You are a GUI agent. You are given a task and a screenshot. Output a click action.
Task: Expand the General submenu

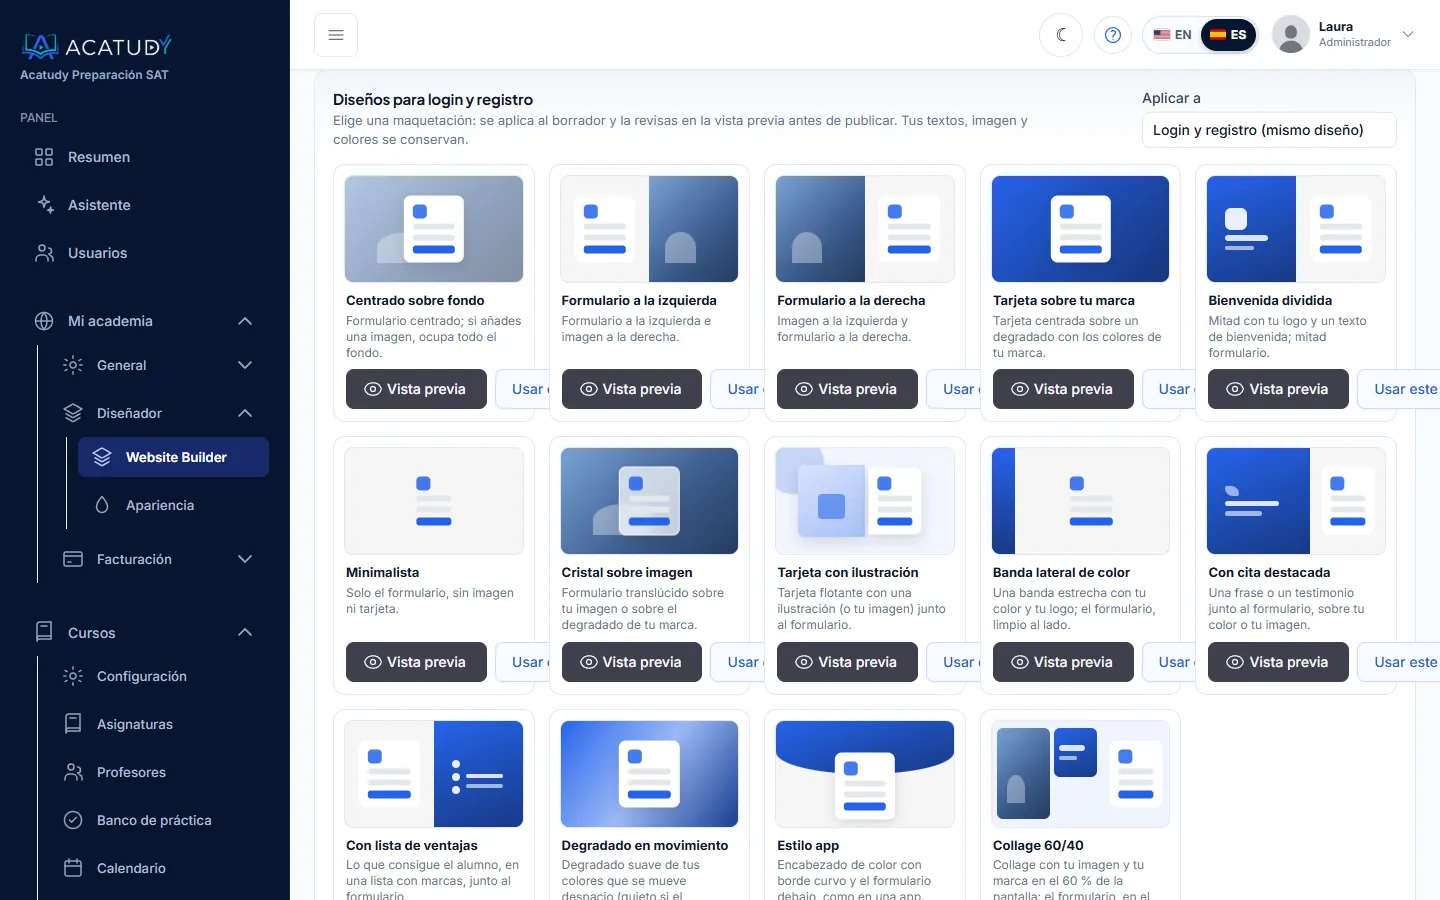point(159,365)
